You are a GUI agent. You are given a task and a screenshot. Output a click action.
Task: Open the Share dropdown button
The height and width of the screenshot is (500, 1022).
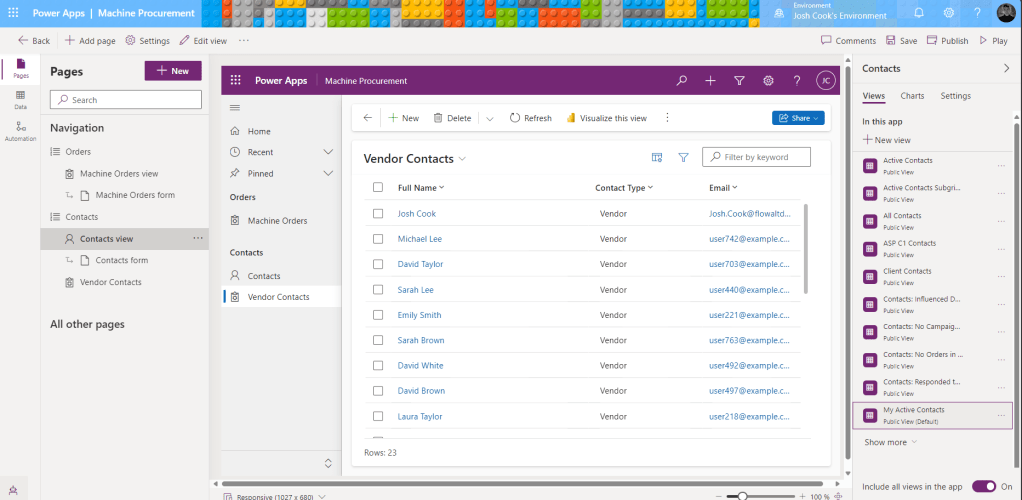point(798,118)
